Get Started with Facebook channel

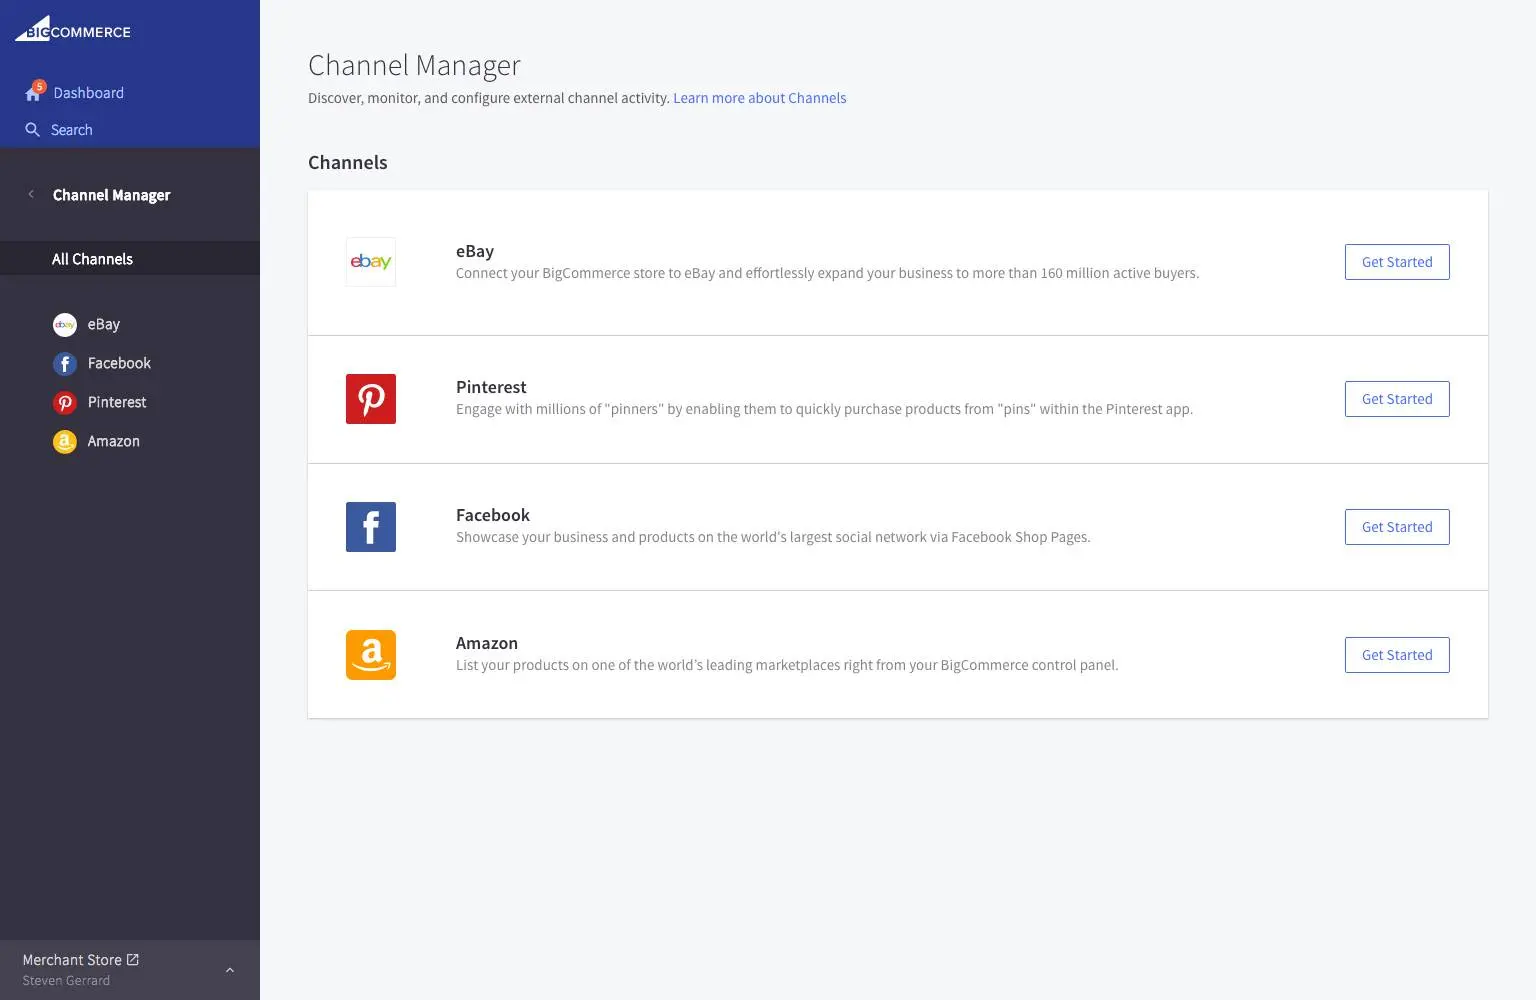point(1397,527)
